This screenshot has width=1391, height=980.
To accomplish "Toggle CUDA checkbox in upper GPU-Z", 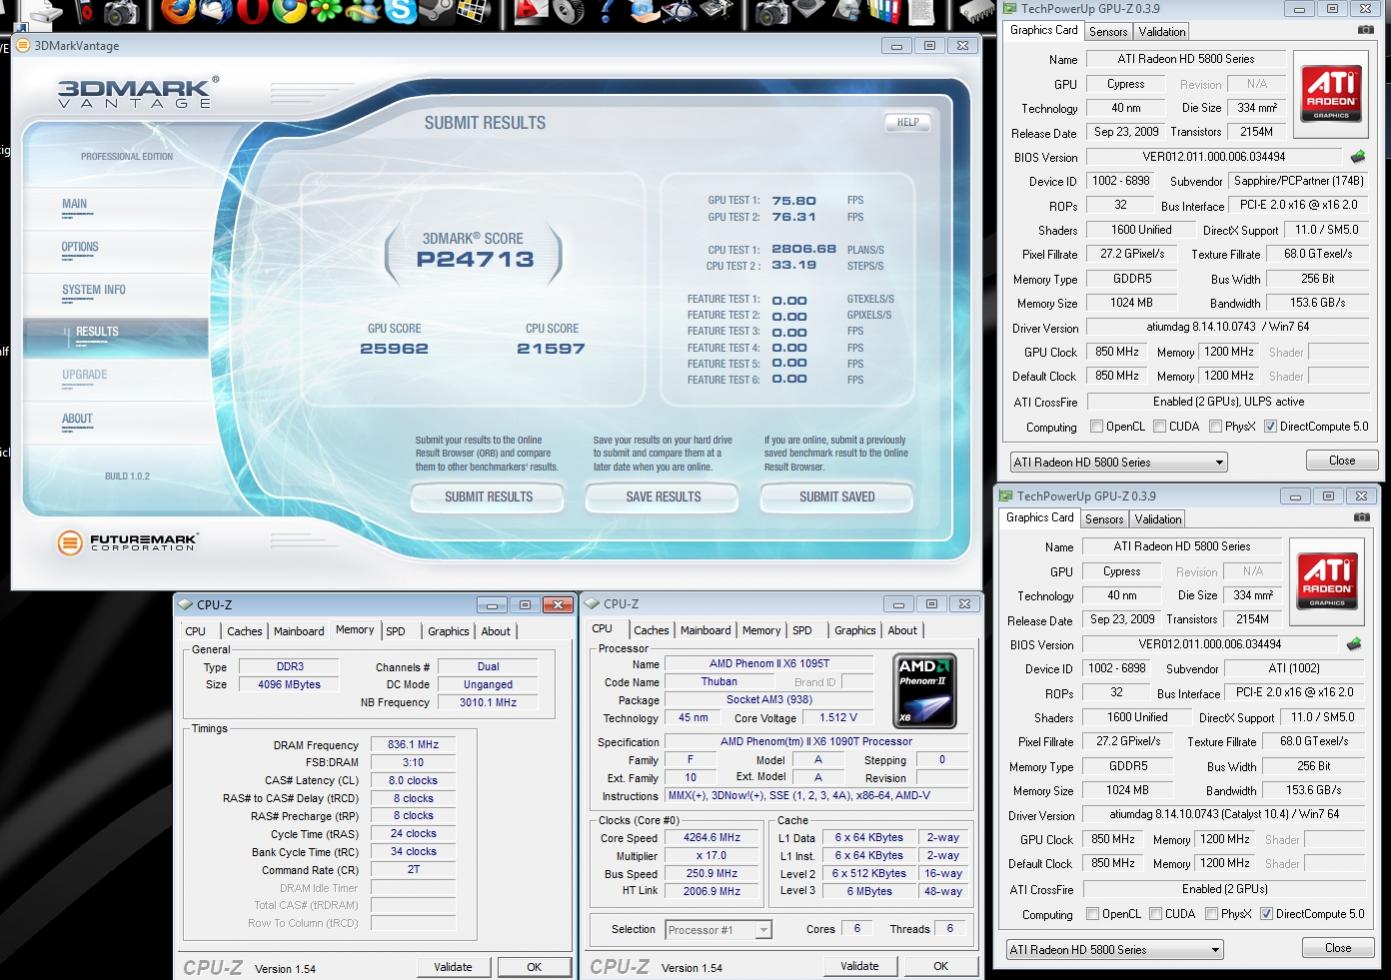I will coord(1160,427).
